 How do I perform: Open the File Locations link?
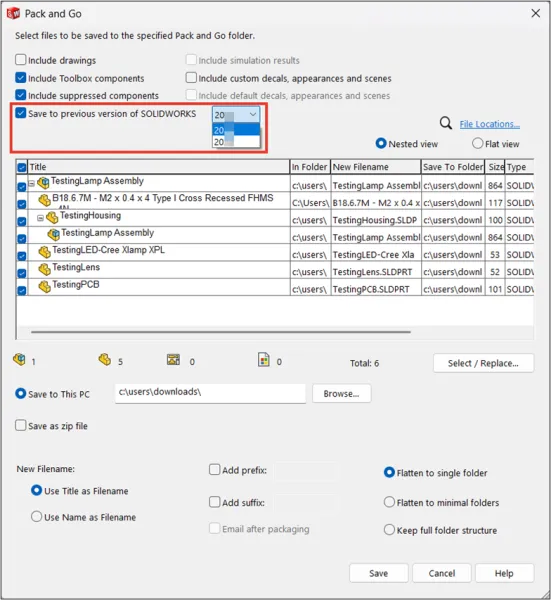tap(489, 124)
